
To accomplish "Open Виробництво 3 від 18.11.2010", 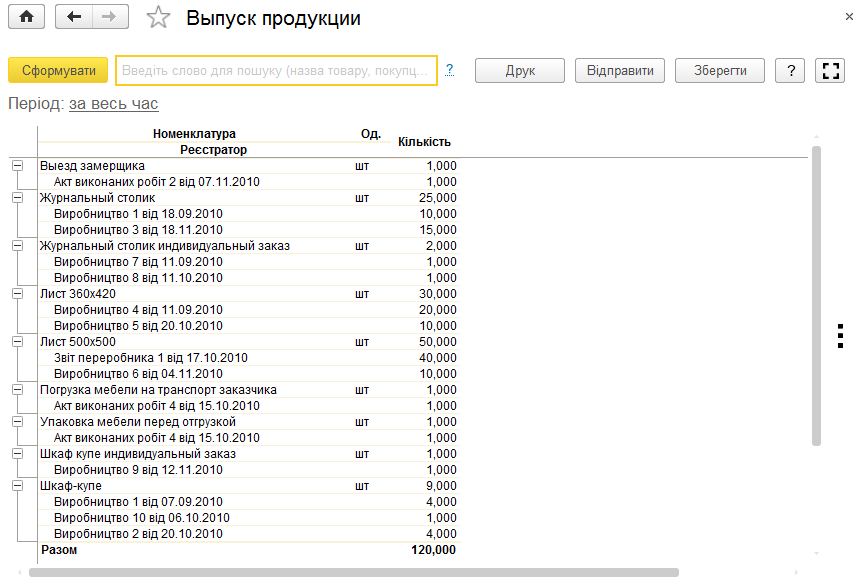I will [138, 229].
